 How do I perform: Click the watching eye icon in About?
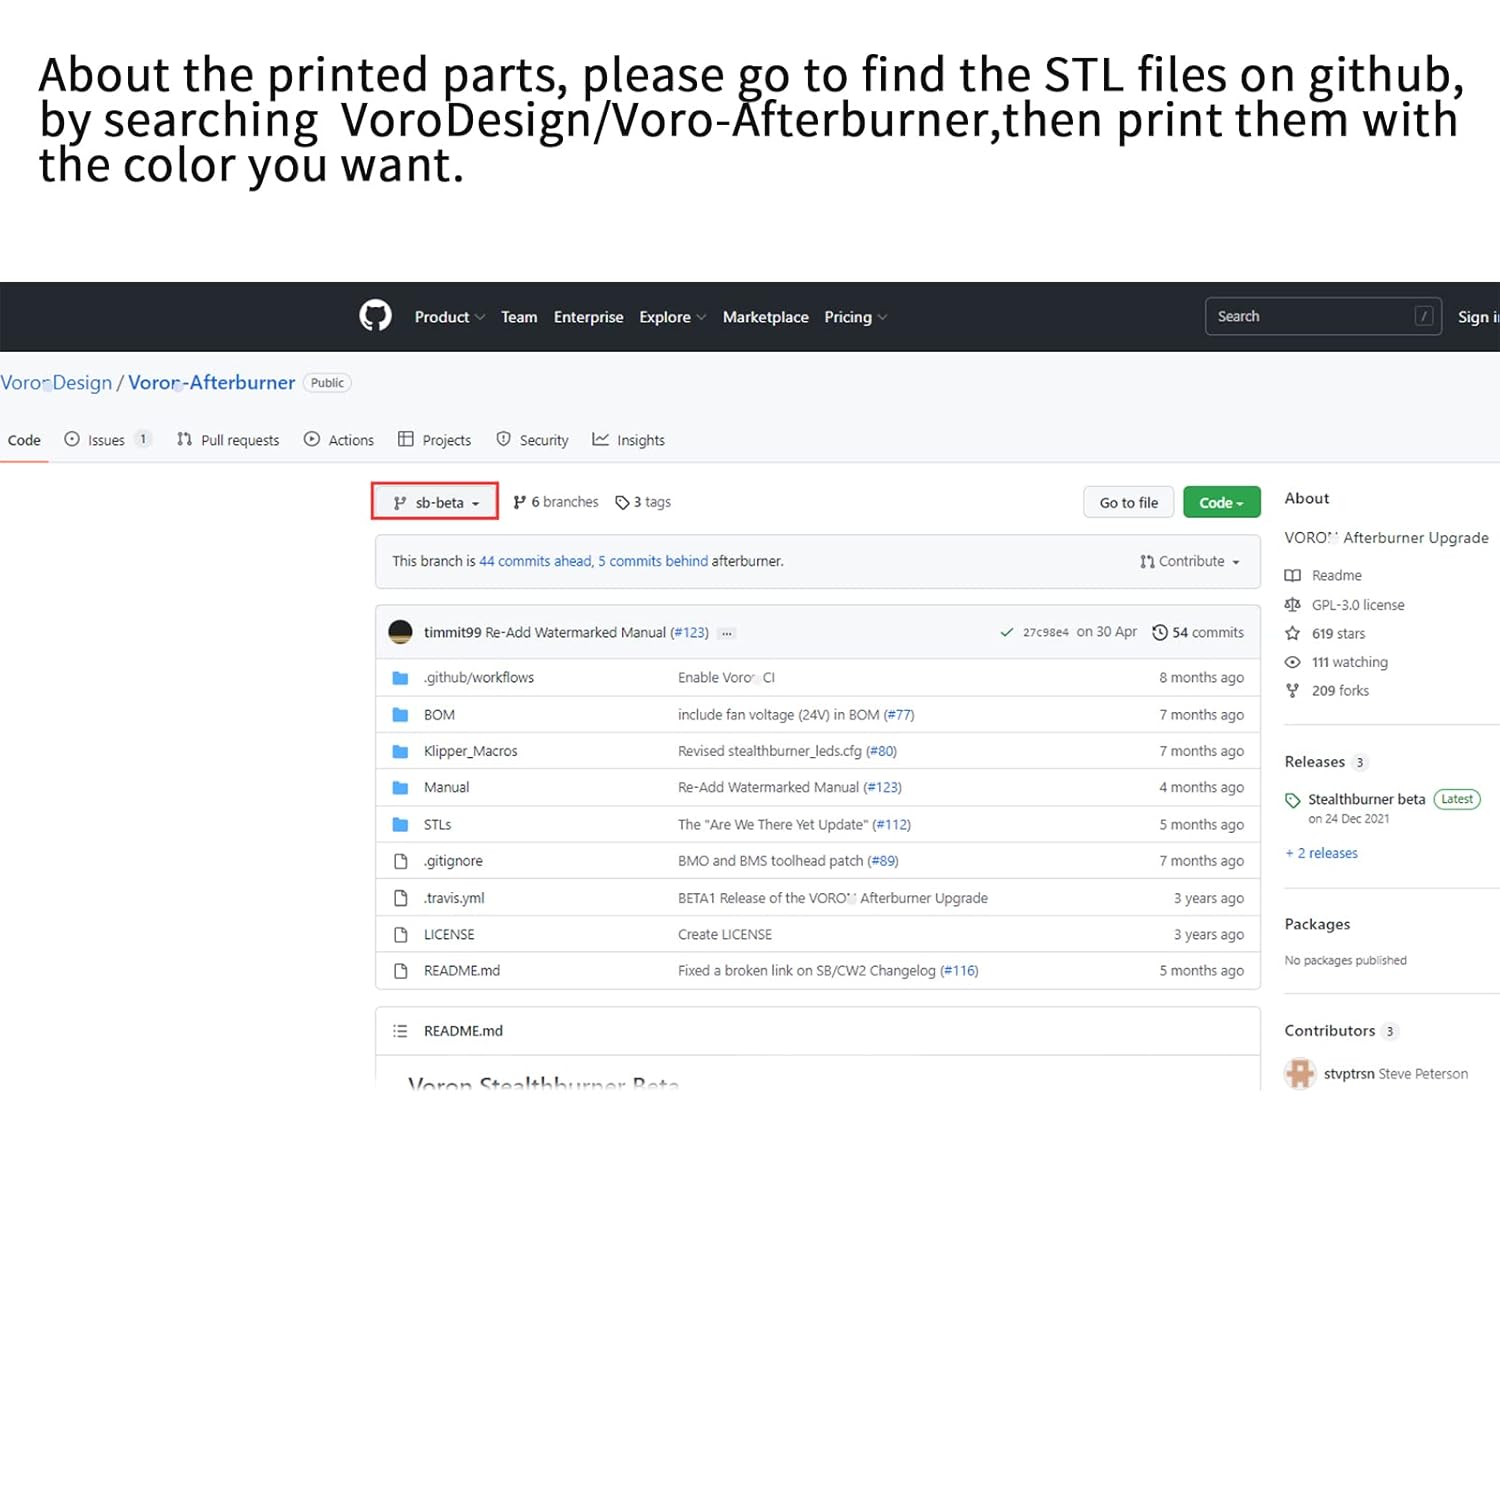point(1292,662)
